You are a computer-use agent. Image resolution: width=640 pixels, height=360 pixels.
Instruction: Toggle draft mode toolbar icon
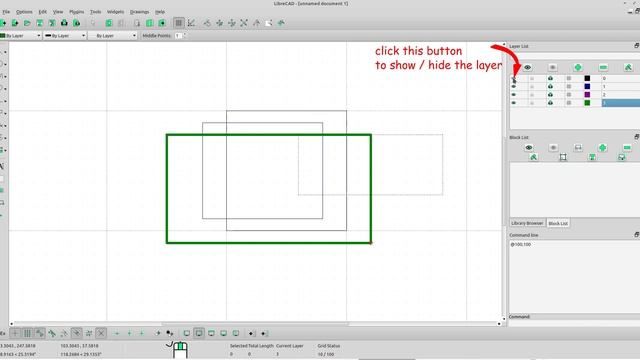[191, 23]
